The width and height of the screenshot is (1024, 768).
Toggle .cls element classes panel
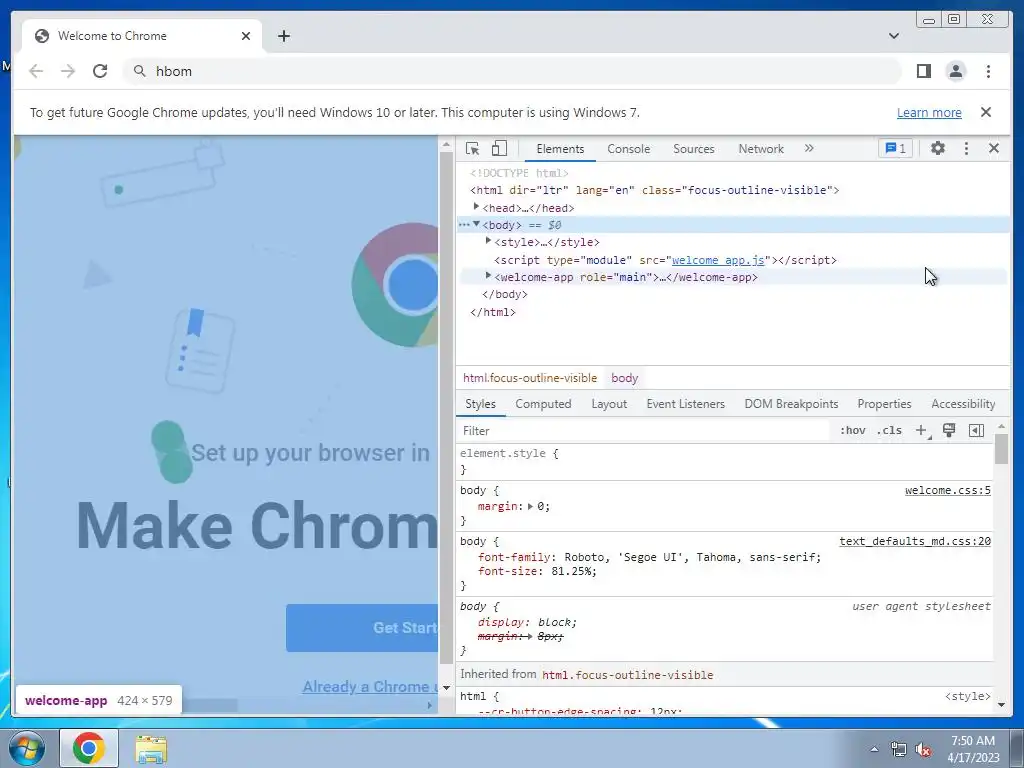(889, 430)
